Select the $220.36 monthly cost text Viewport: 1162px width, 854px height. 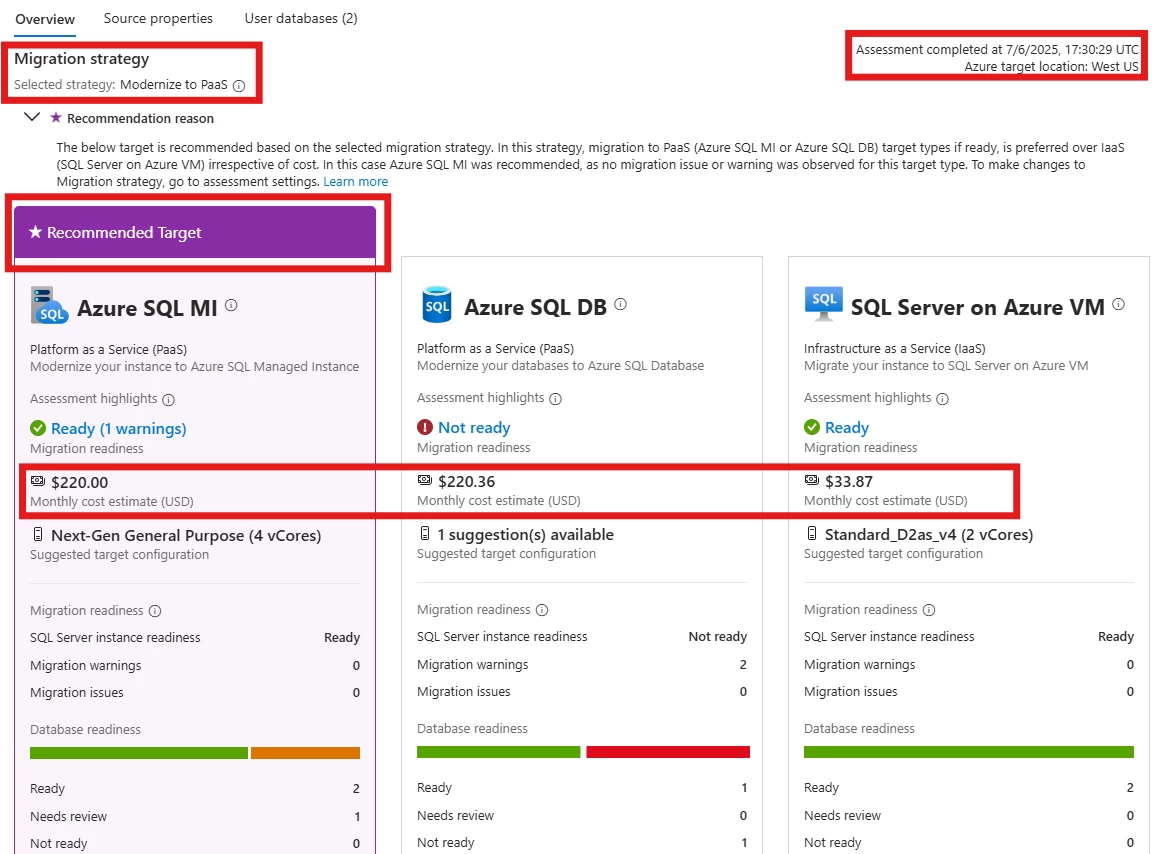click(466, 482)
